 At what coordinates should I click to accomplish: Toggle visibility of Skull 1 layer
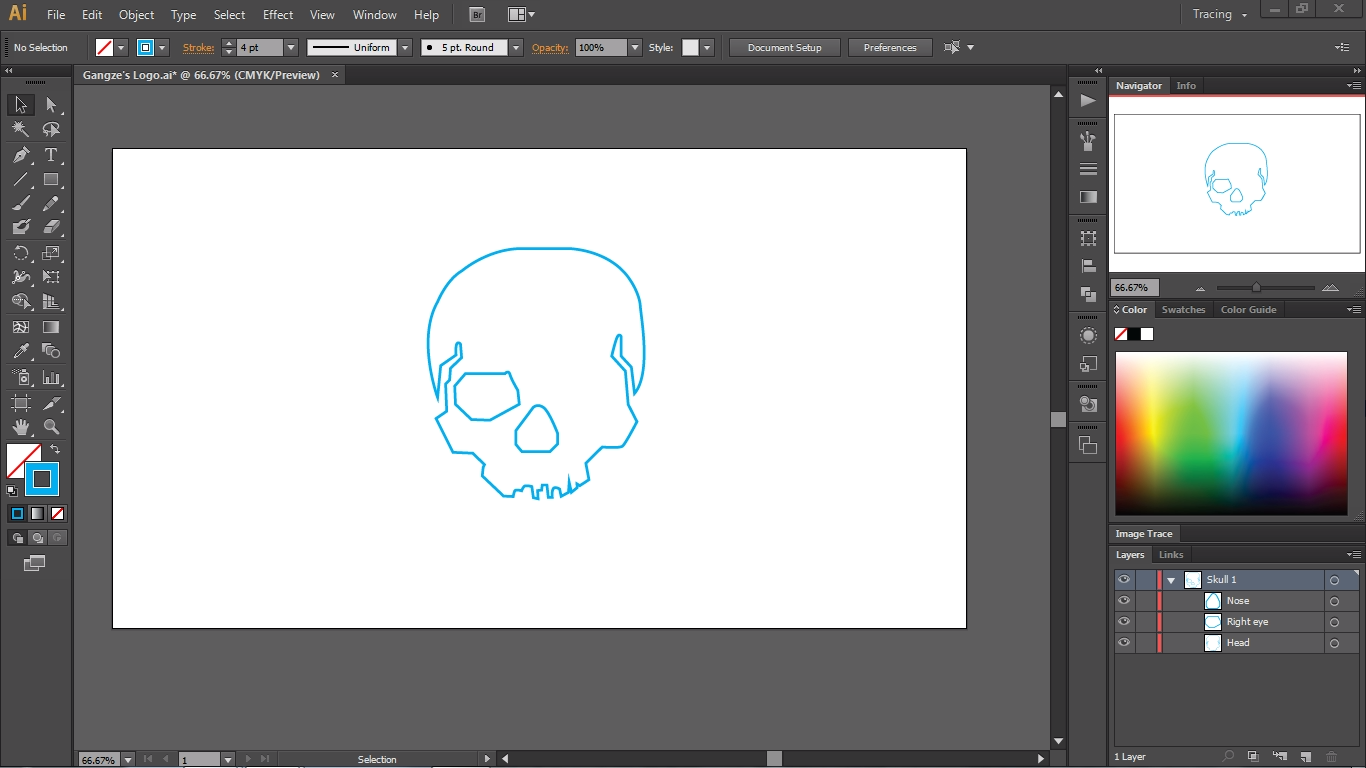(x=1124, y=580)
